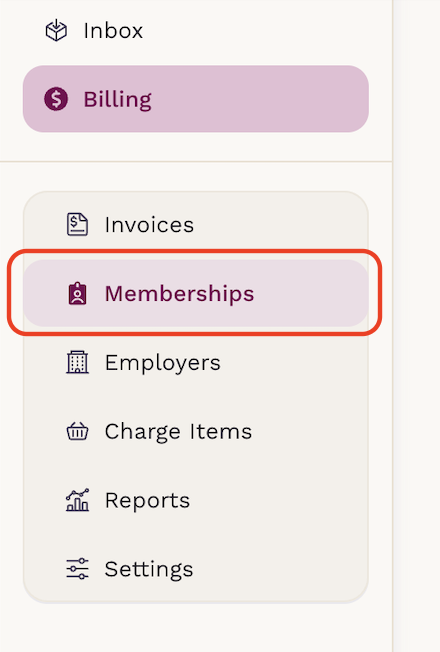Select the Billing menu item
This screenshot has height=652, width=440.
(195, 99)
